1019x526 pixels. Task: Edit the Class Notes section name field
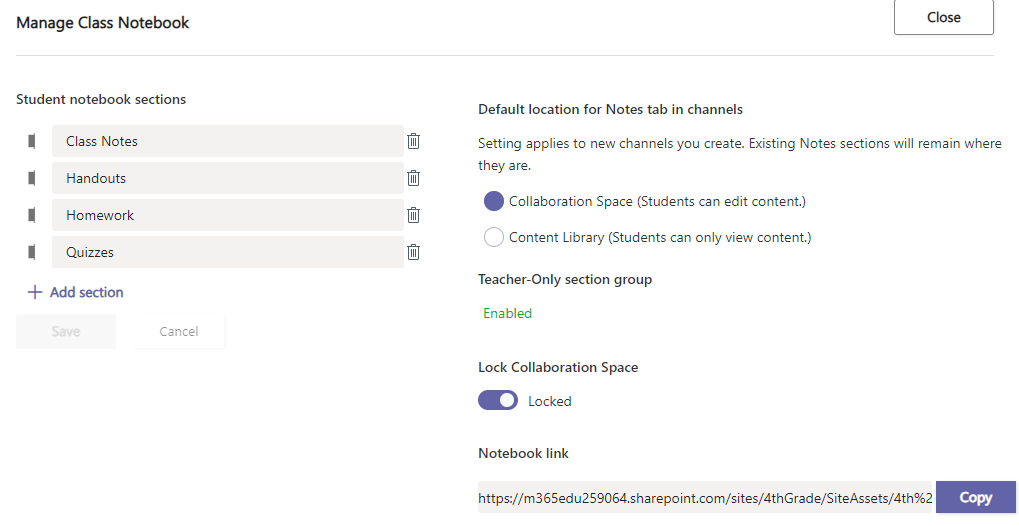[x=227, y=141]
